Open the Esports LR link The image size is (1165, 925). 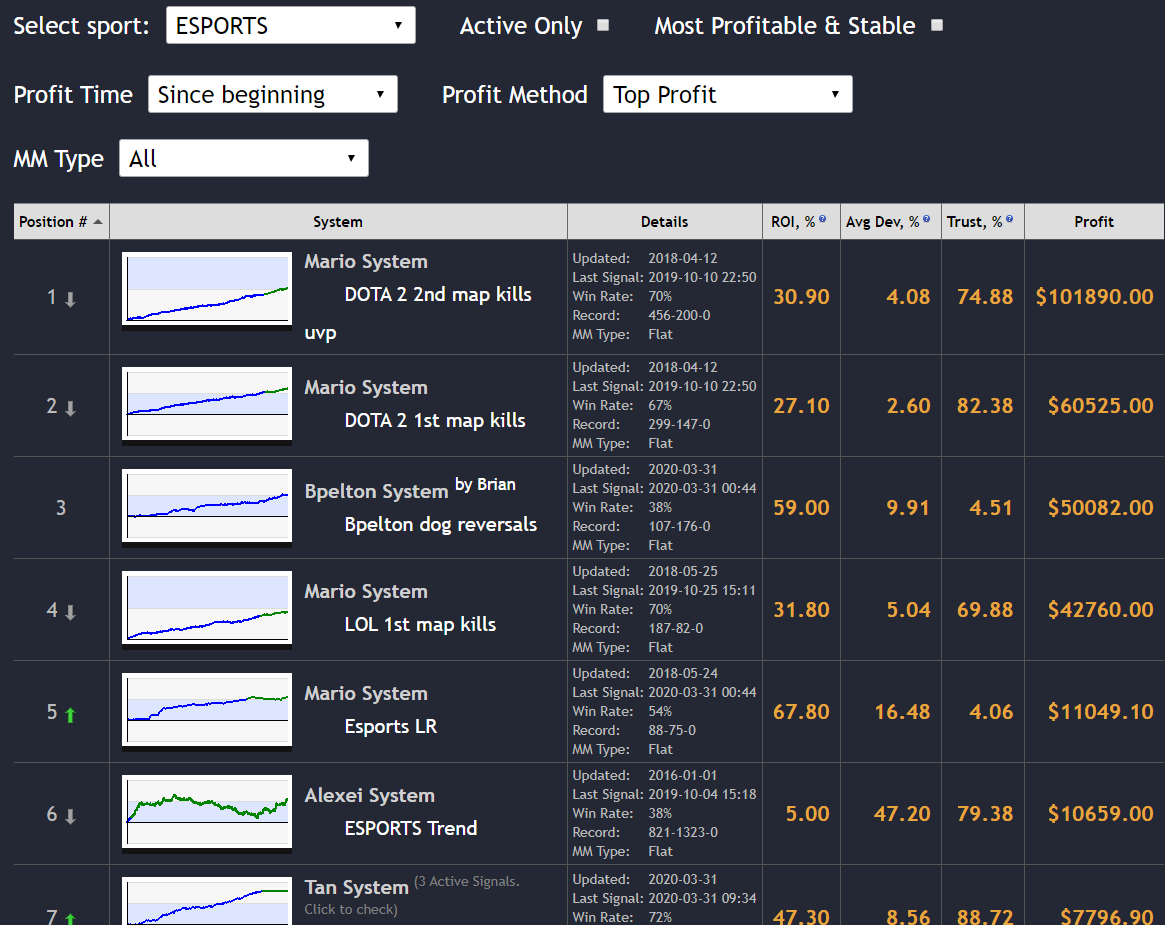[x=391, y=726]
